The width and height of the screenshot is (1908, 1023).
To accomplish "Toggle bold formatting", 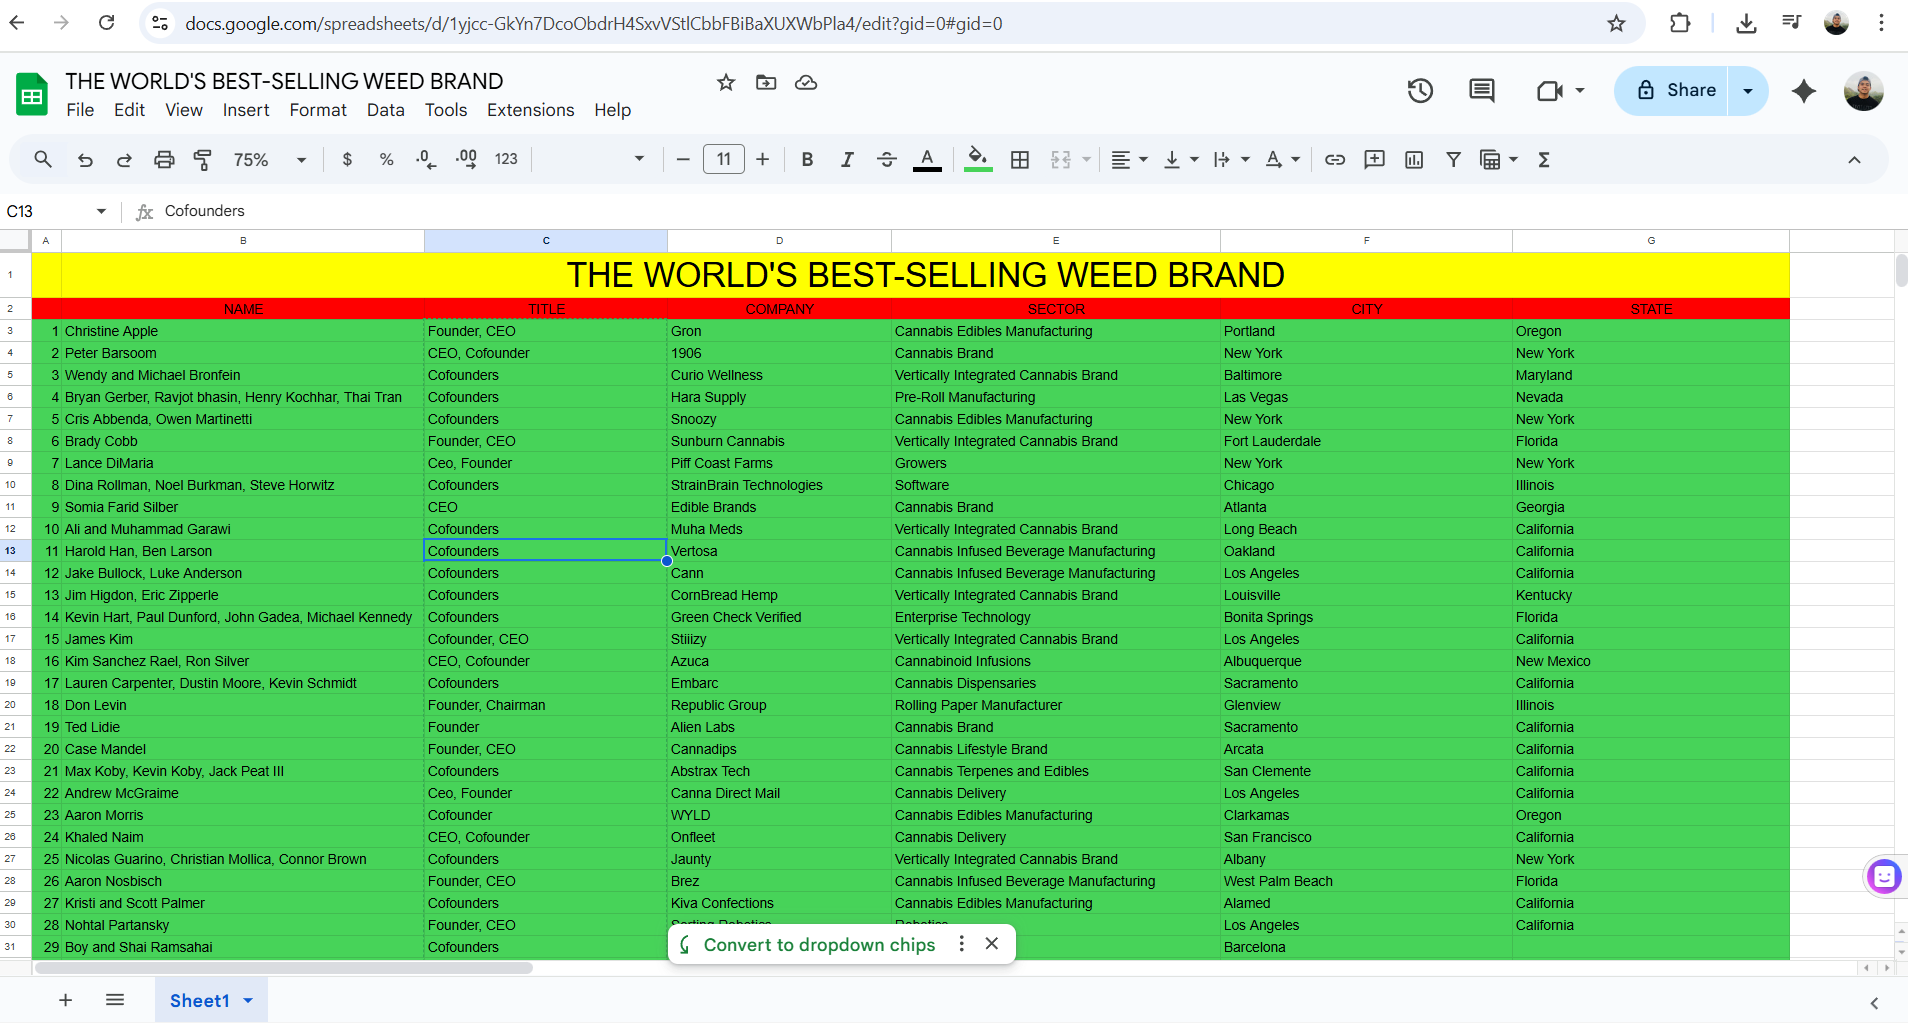I will (x=807, y=160).
